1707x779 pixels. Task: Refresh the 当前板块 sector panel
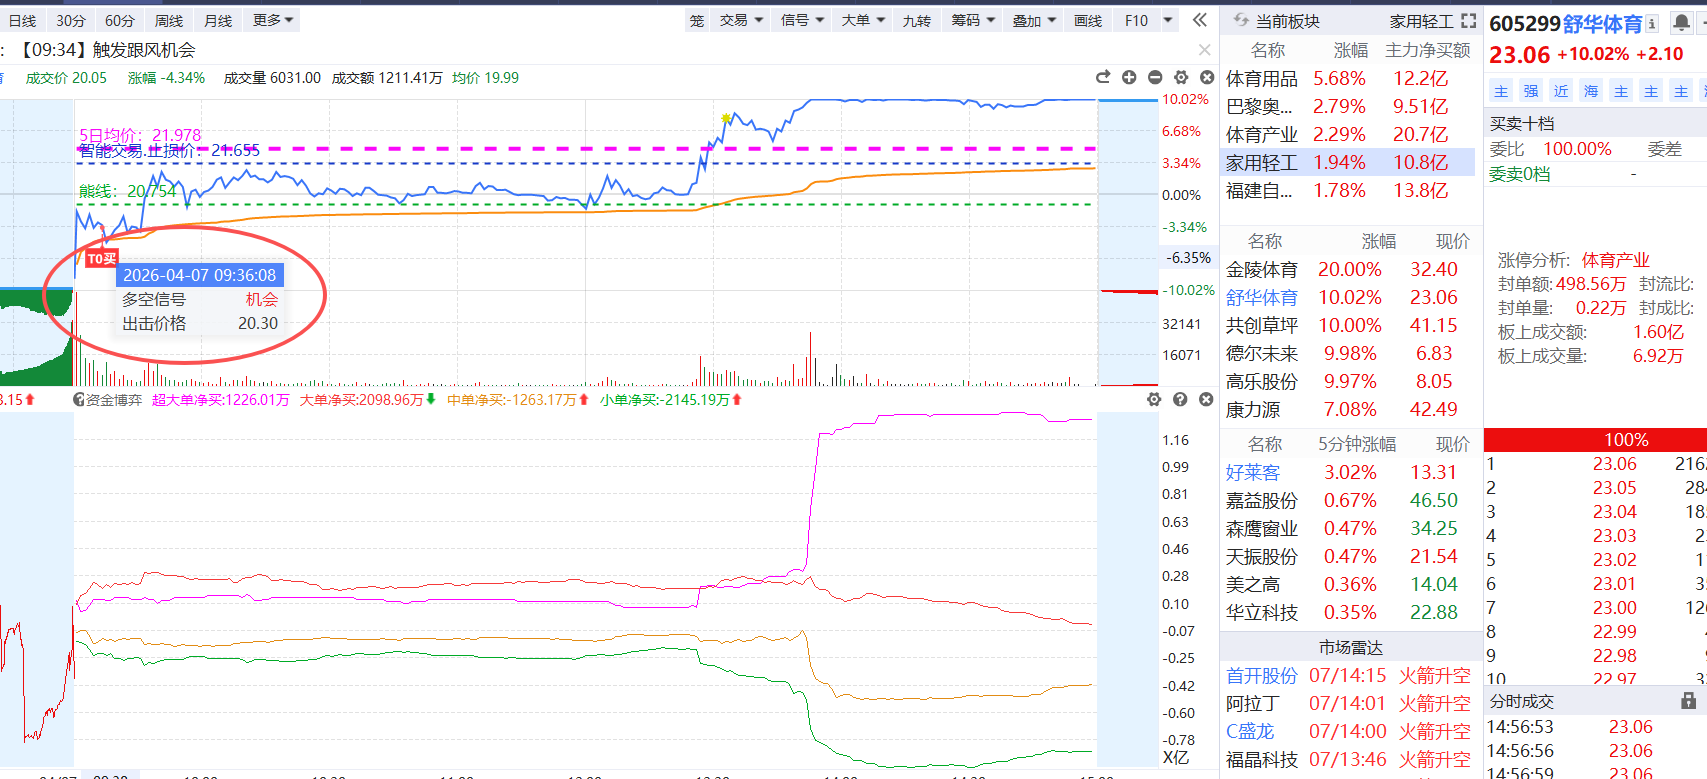click(1241, 21)
